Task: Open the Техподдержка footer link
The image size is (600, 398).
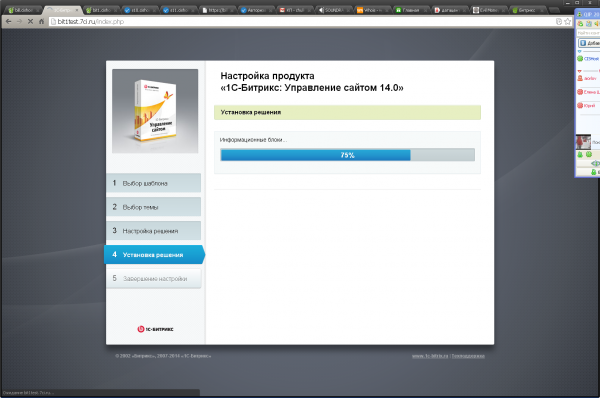Action: [x=468, y=356]
